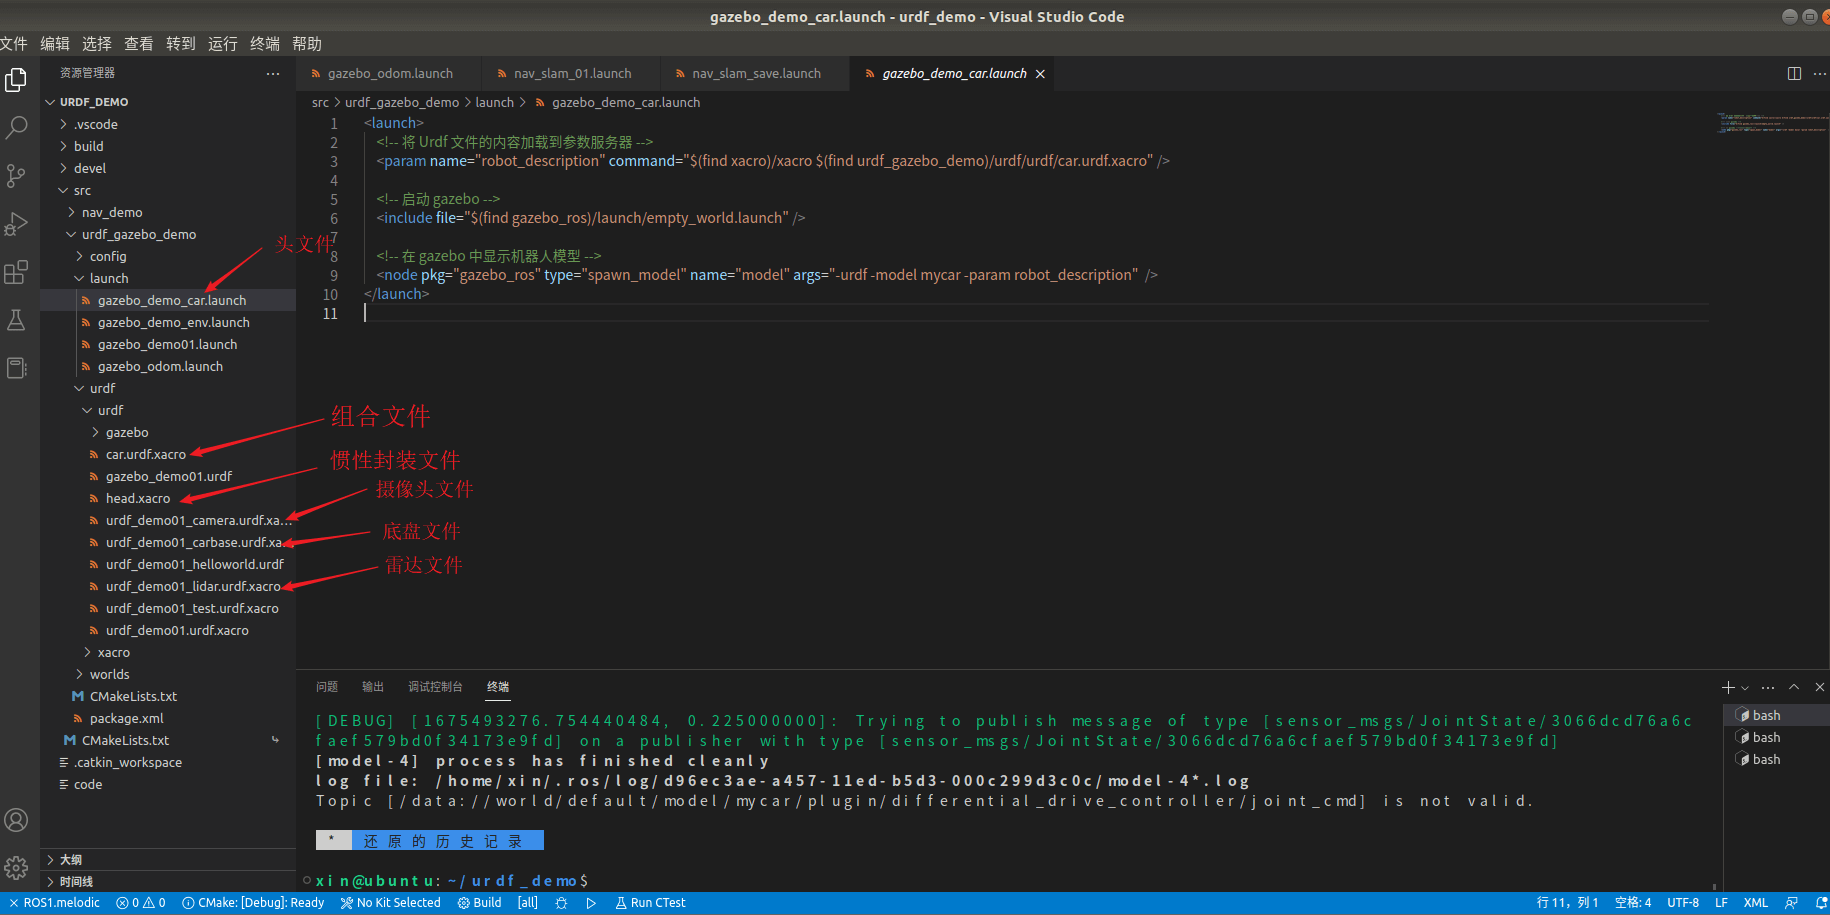
Task: Open urdf_demo01_lidar.urdf.xacro file
Action: (168, 586)
